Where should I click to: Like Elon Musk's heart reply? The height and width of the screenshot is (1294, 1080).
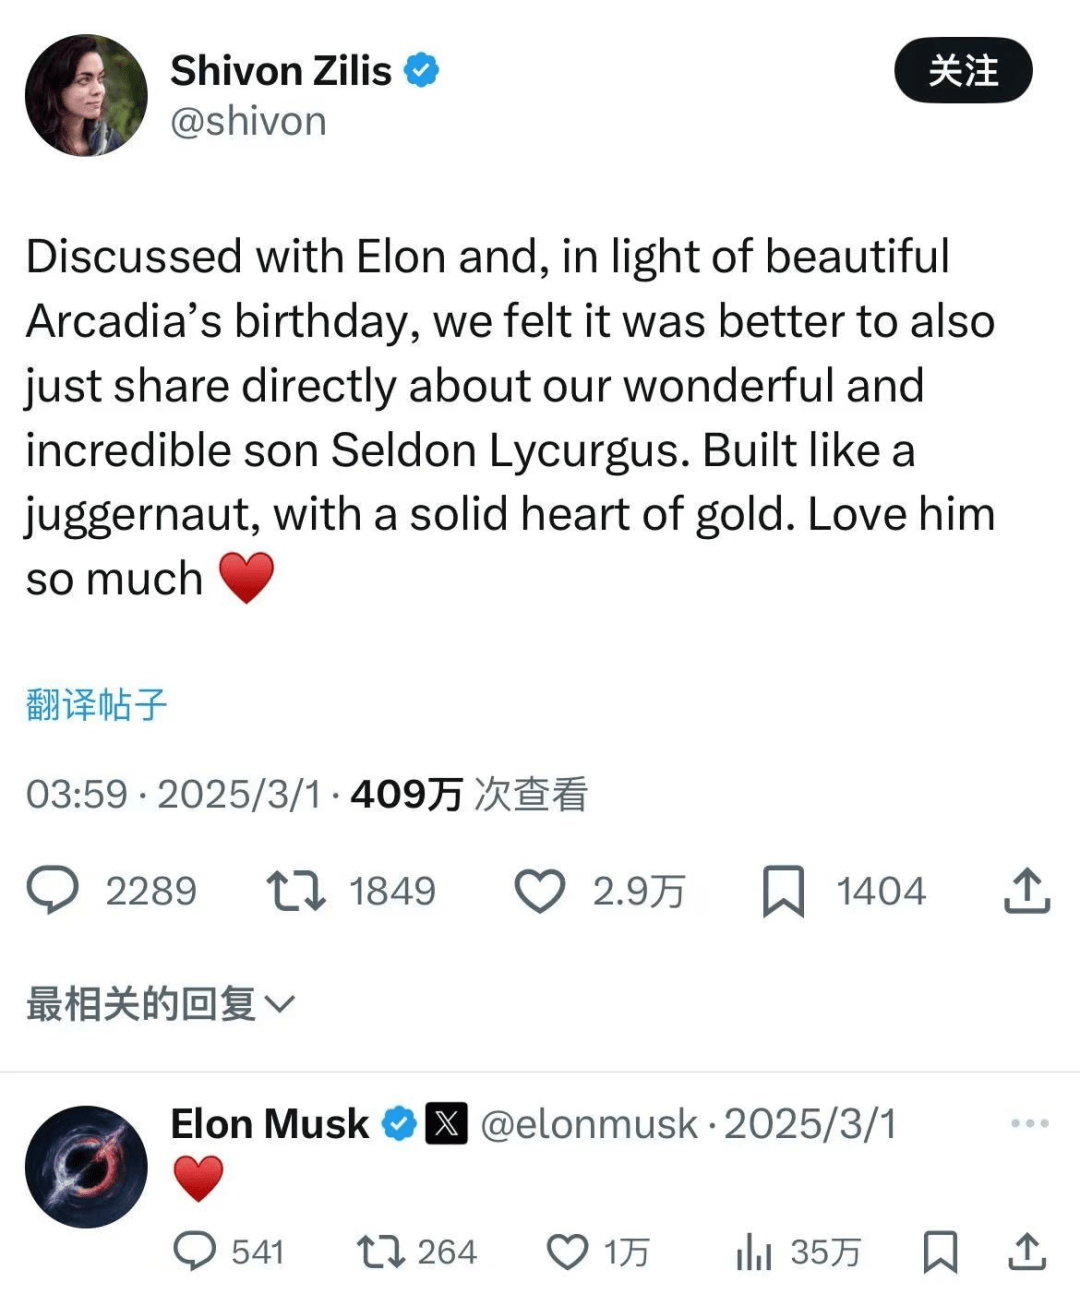click(x=568, y=1251)
